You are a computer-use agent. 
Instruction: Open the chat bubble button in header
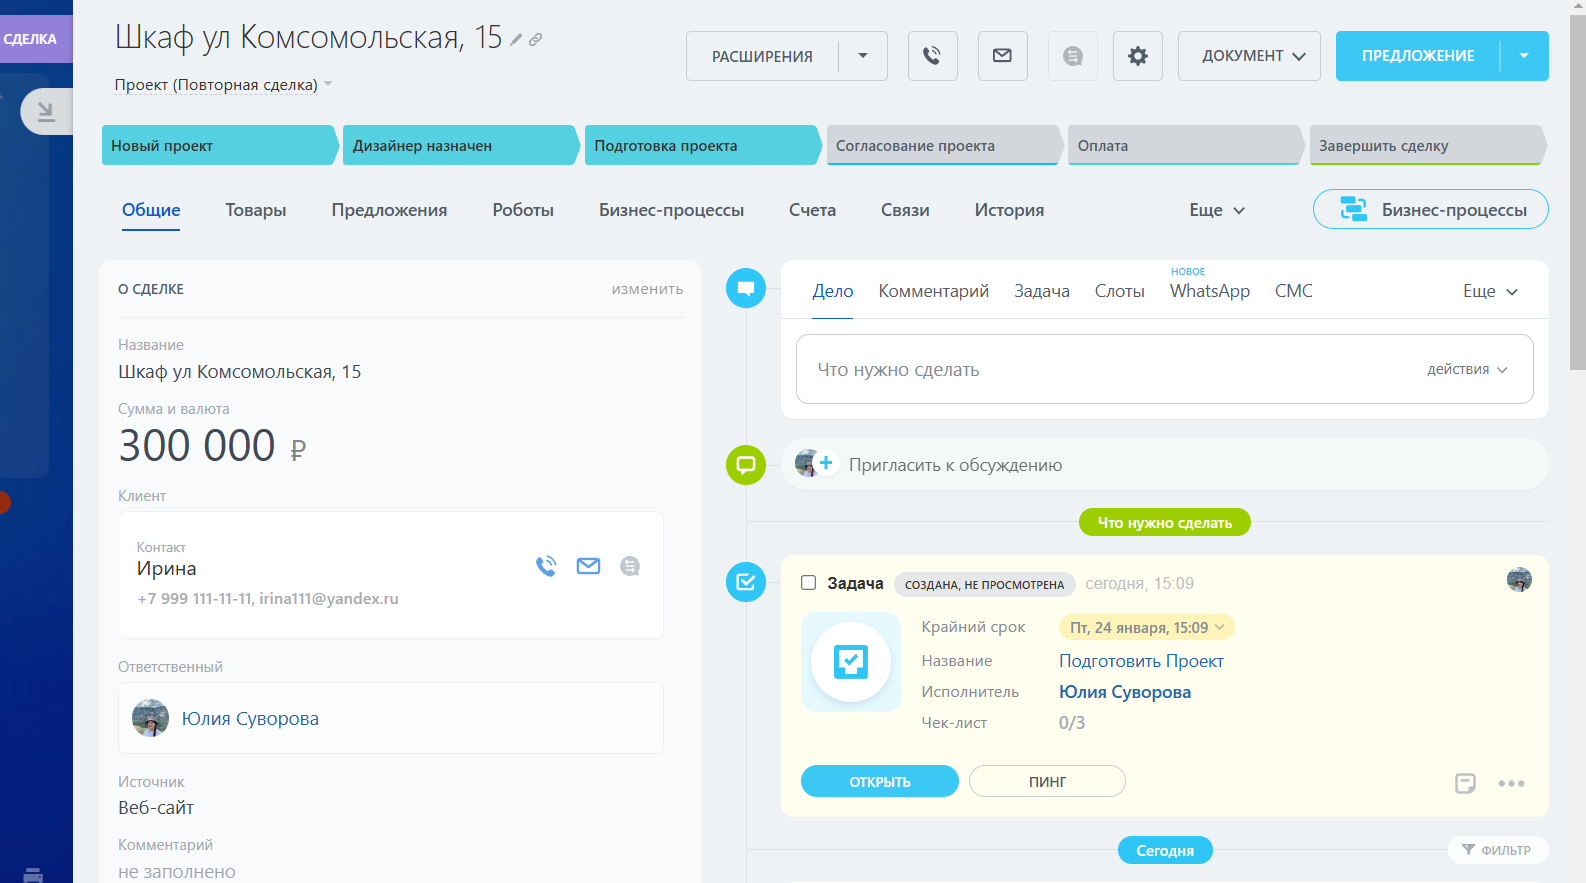click(x=1073, y=56)
